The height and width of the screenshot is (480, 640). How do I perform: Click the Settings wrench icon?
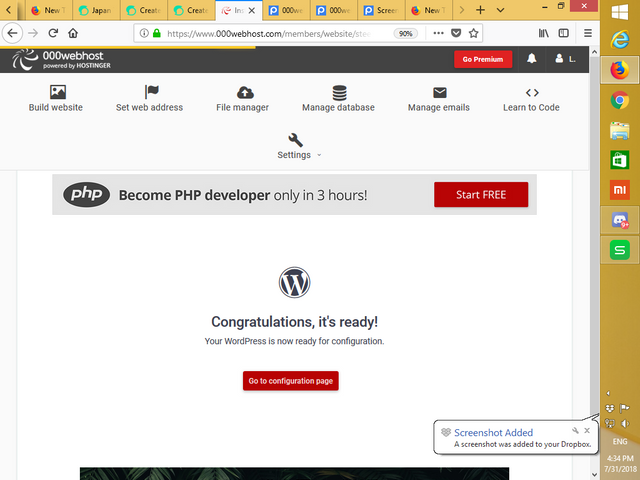[x=296, y=140]
